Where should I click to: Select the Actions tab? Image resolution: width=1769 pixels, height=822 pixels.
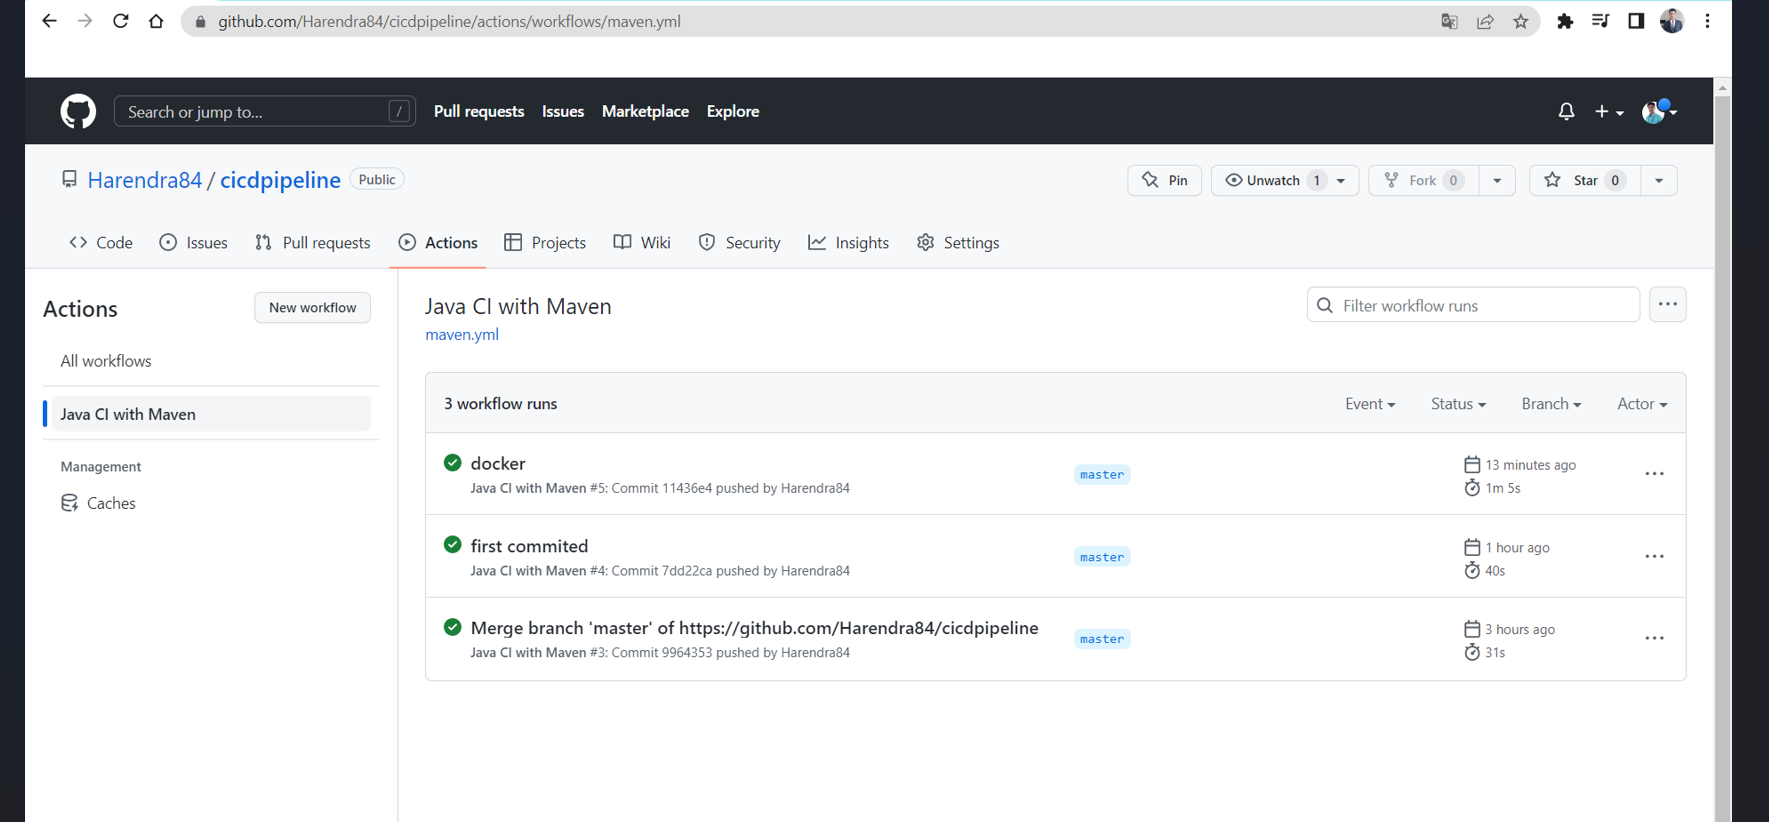438,243
